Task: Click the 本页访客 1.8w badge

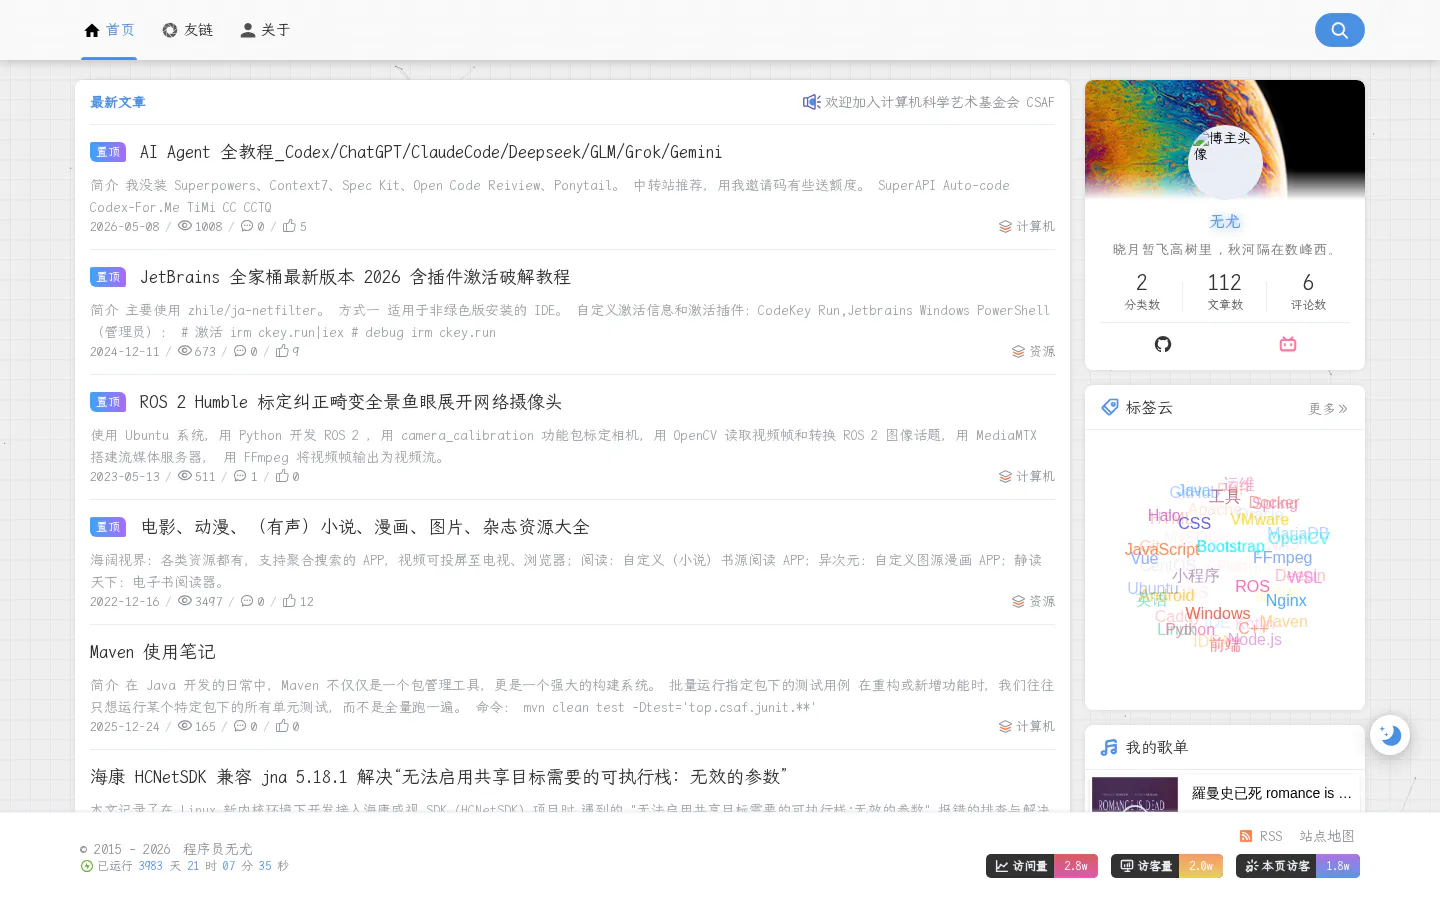Action: (1298, 866)
